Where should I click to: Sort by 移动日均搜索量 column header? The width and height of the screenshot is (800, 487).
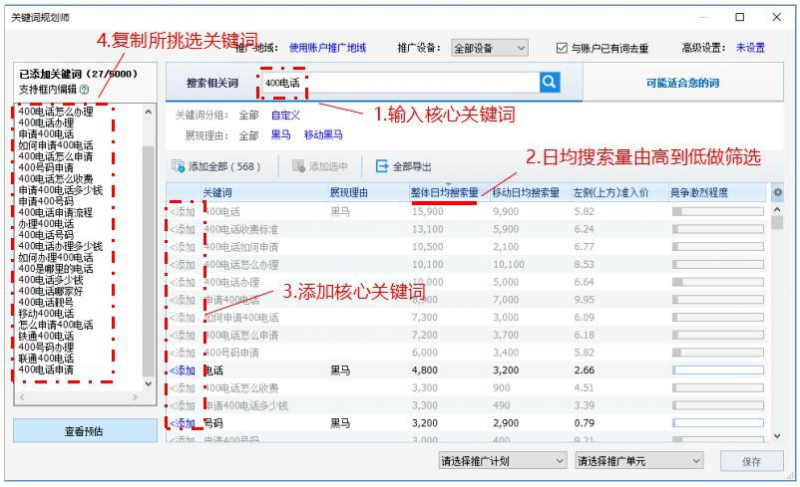pos(526,192)
